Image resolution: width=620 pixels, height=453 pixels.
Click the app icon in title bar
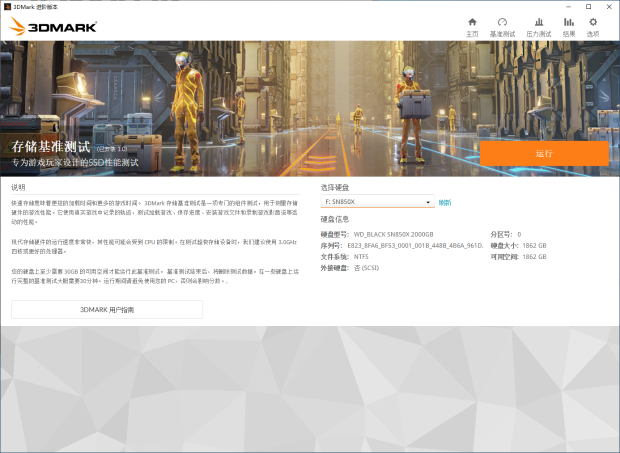(7, 6)
